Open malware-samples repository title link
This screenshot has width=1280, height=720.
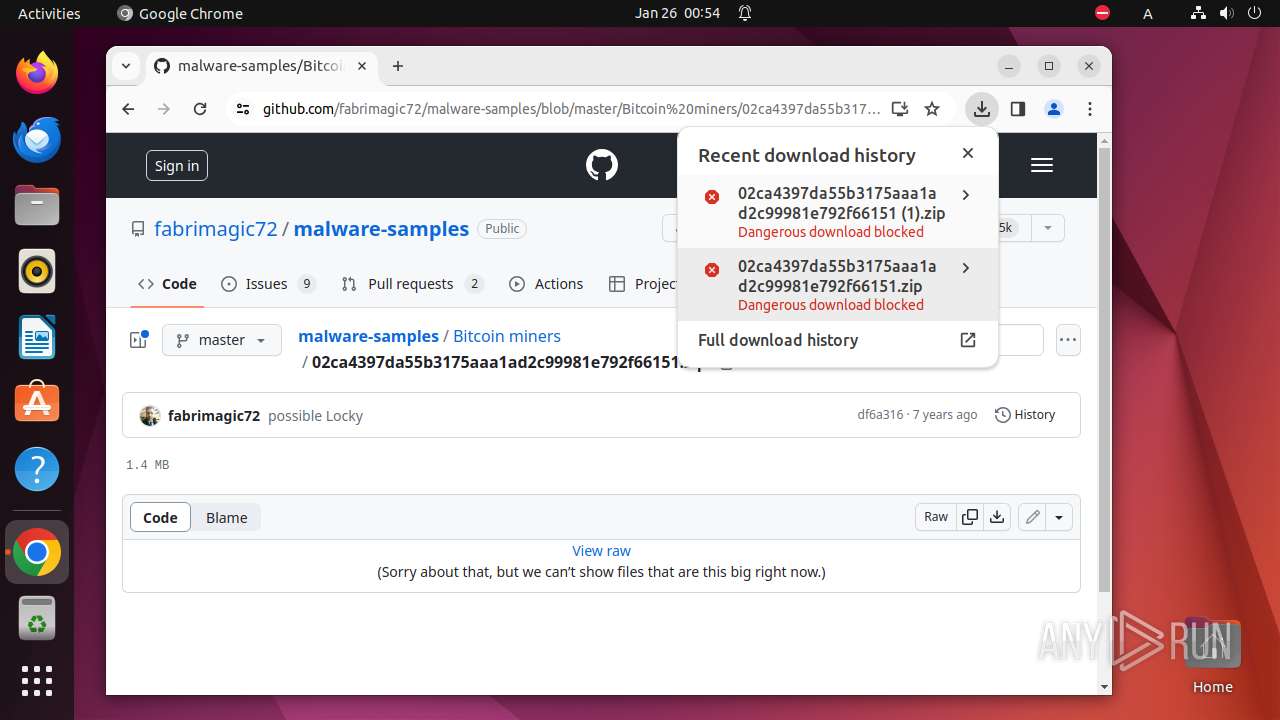pyautogui.click(x=381, y=229)
